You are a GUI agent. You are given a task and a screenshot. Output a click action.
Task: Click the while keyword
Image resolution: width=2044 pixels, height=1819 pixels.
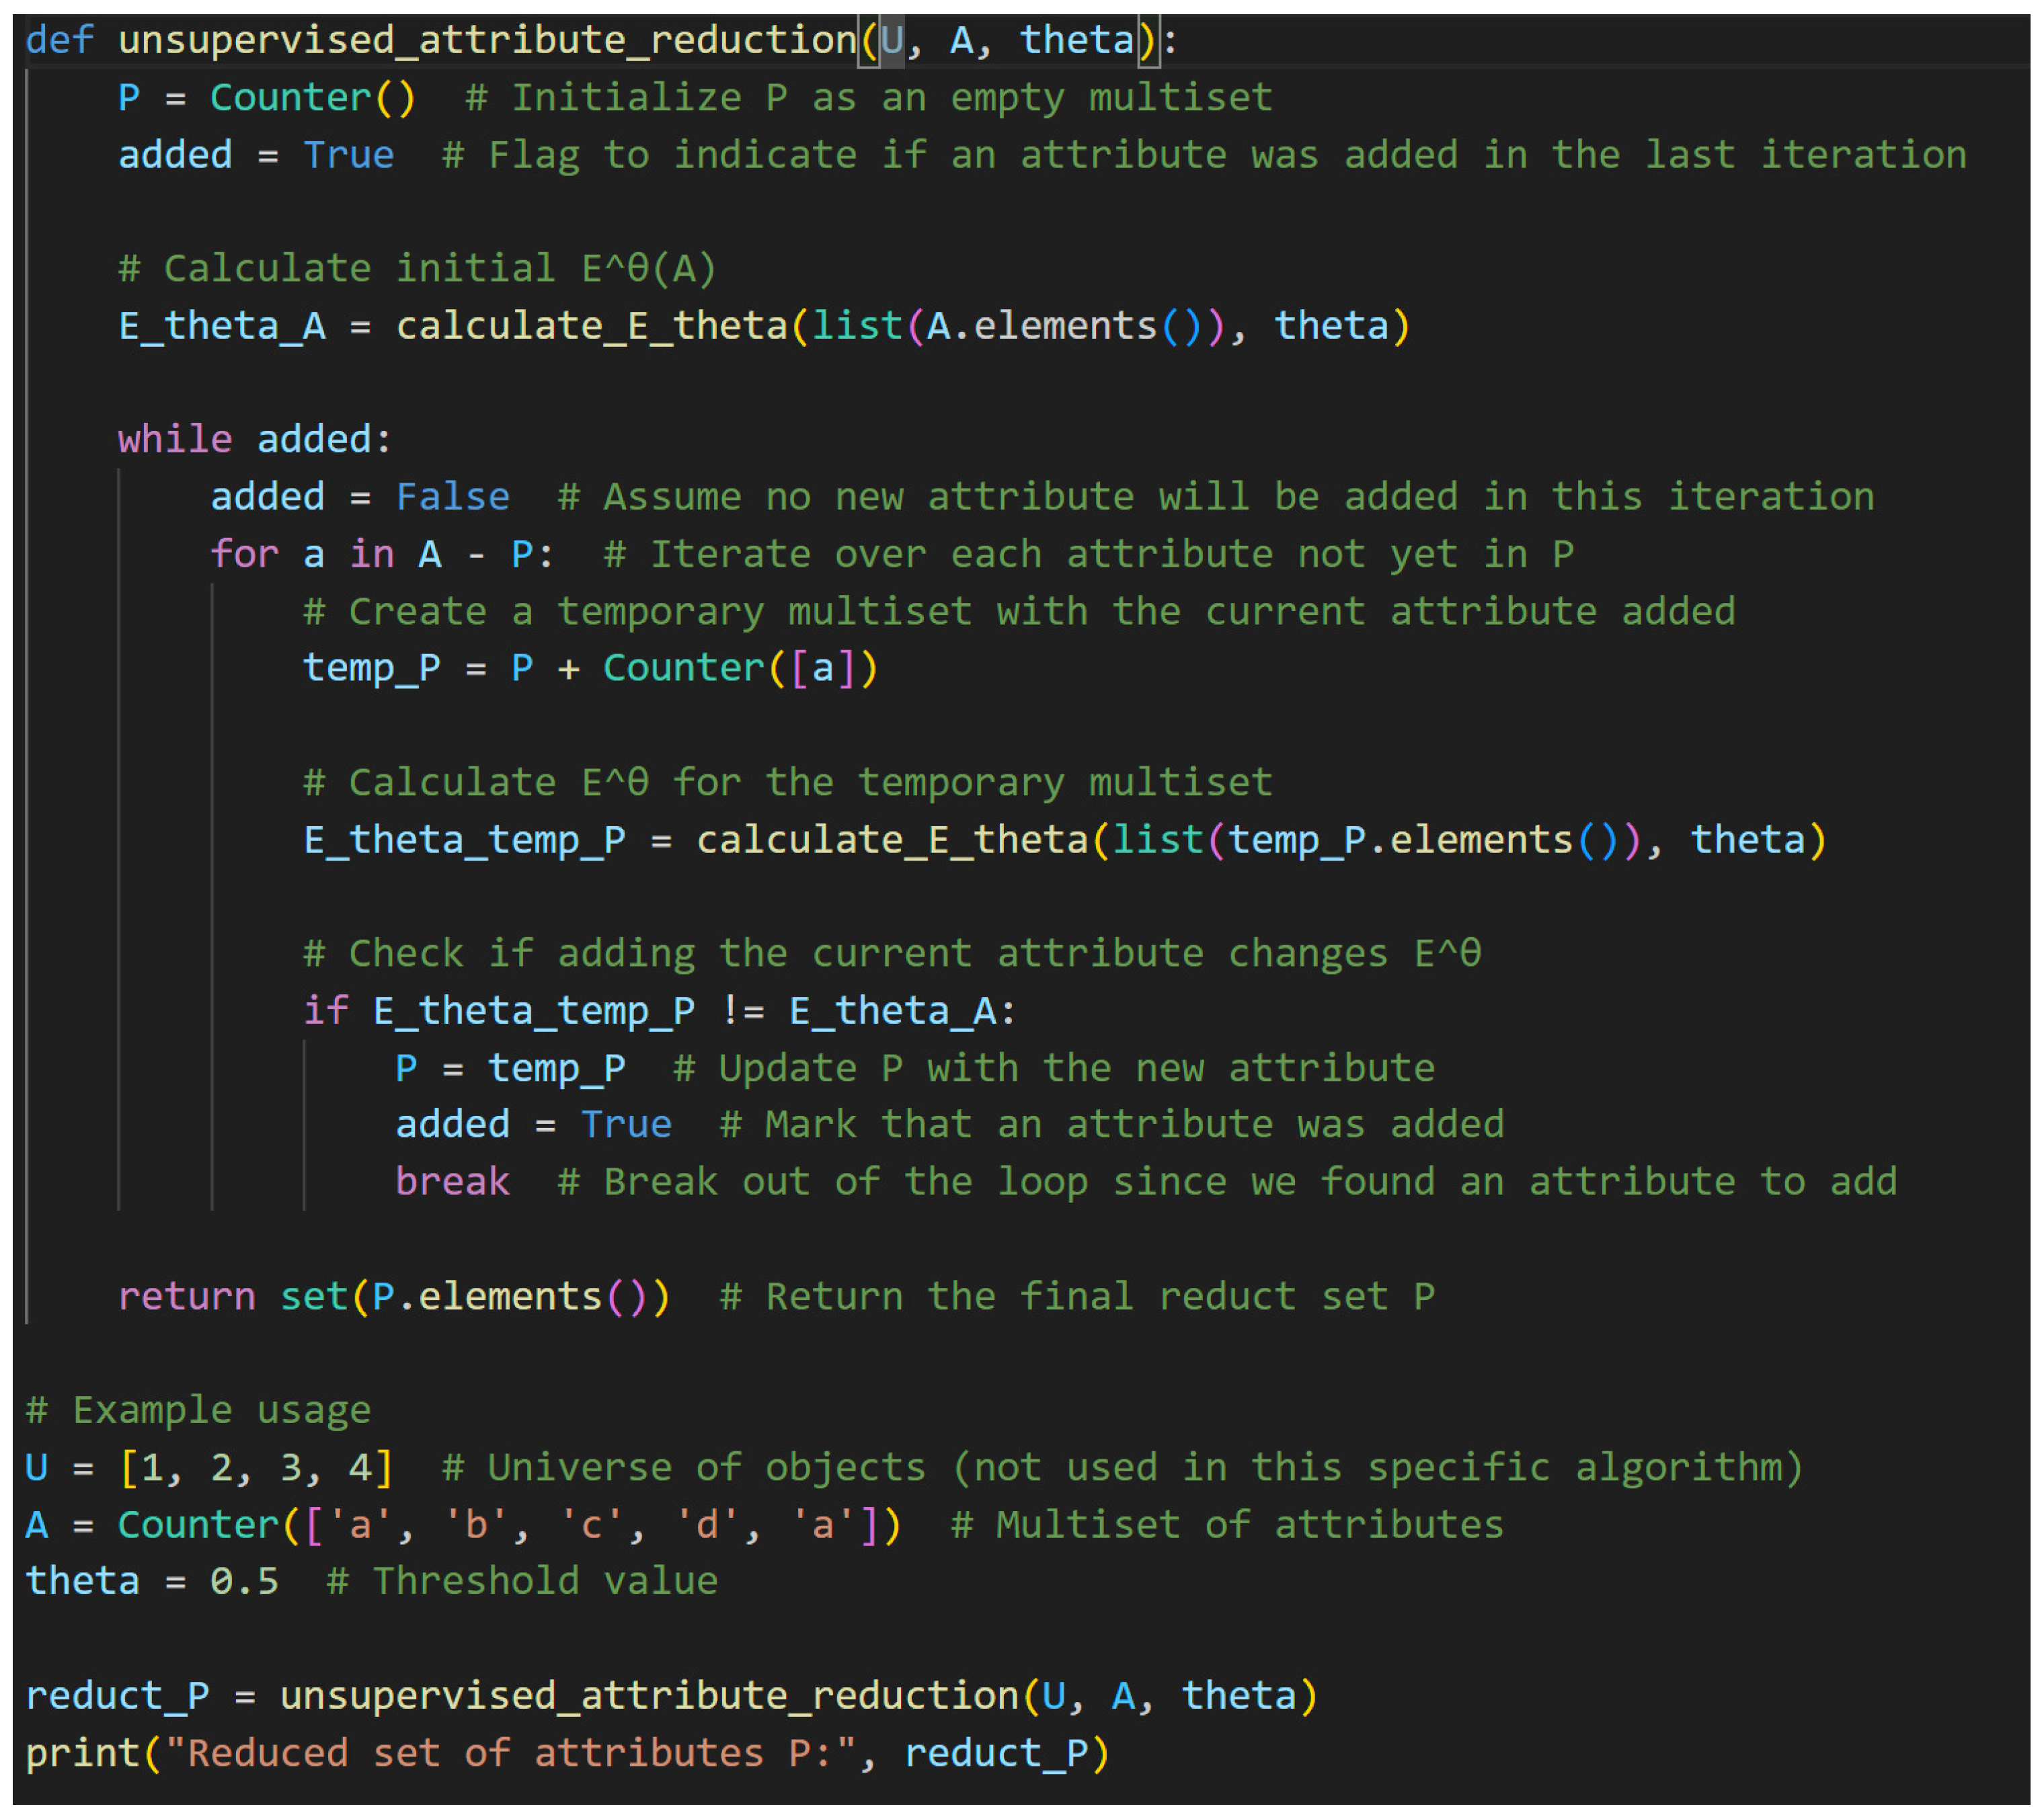[x=175, y=439]
